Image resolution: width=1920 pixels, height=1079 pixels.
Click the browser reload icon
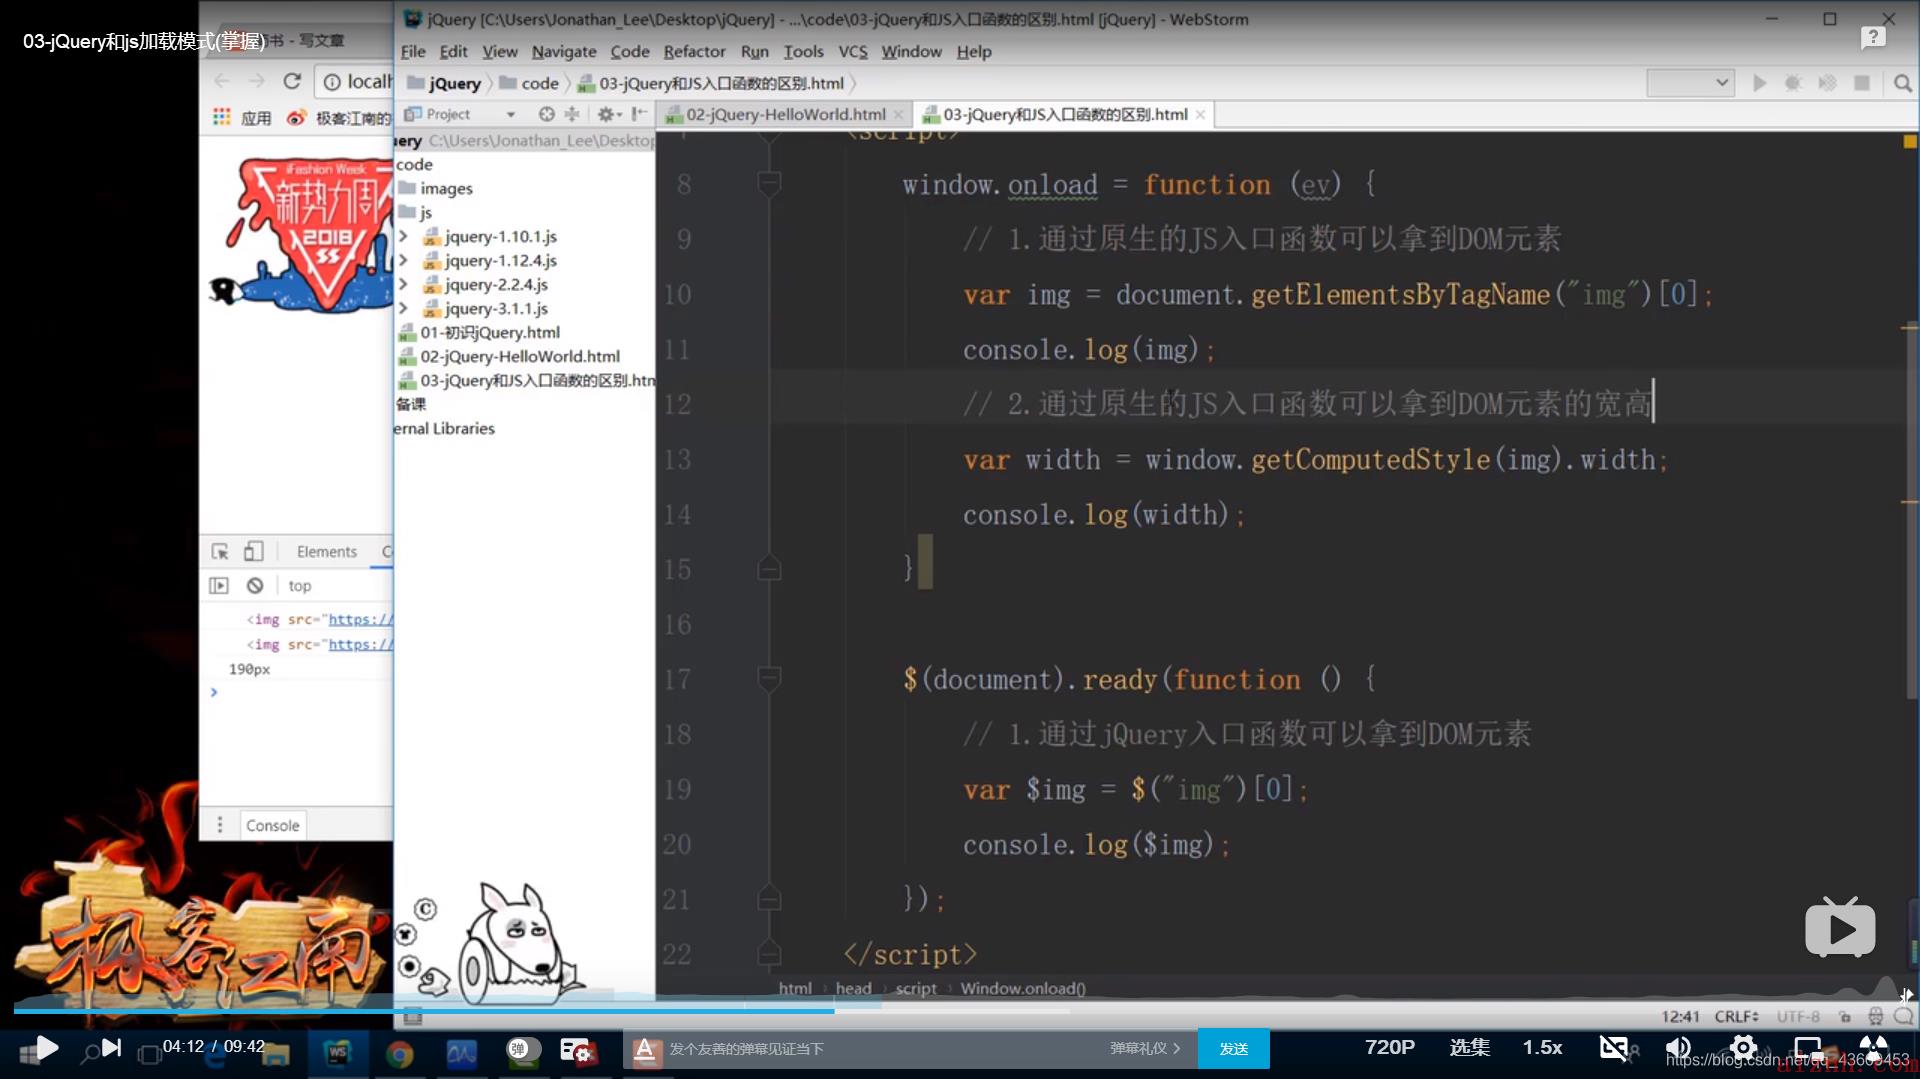click(292, 81)
